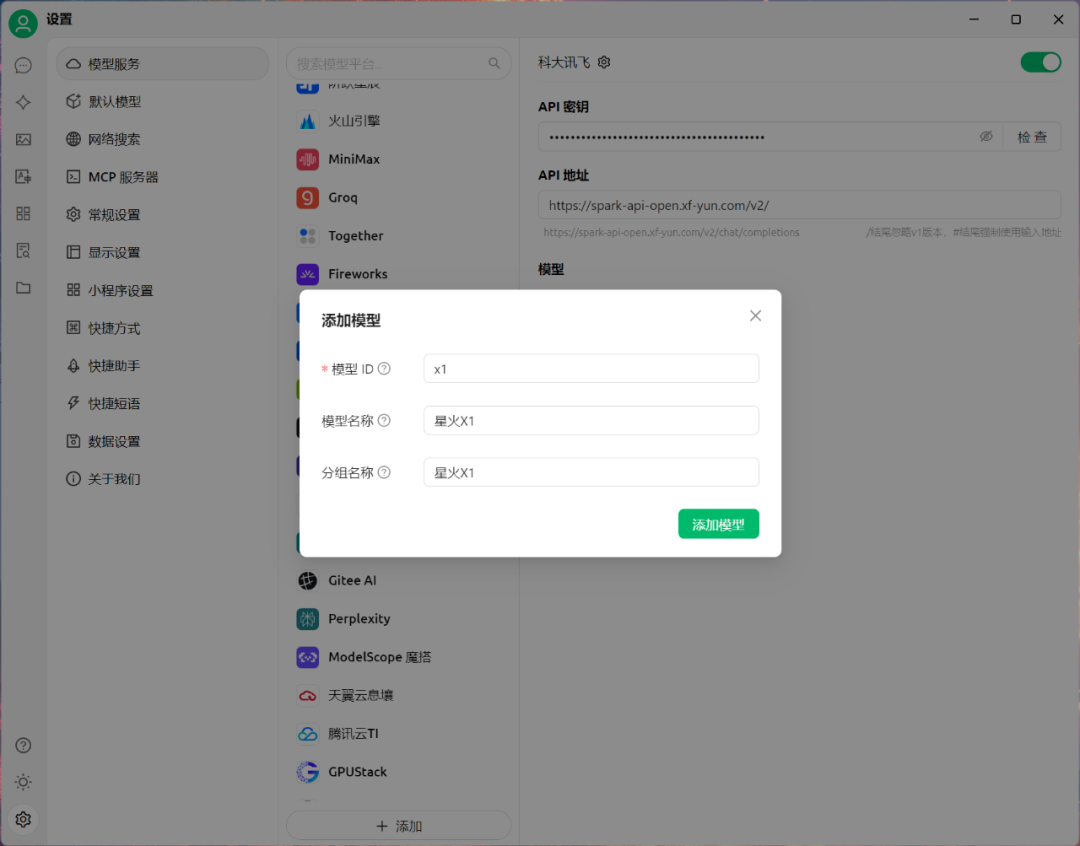Image resolution: width=1080 pixels, height=846 pixels.
Task: Click the MiniMax provider icon
Action: point(308,159)
